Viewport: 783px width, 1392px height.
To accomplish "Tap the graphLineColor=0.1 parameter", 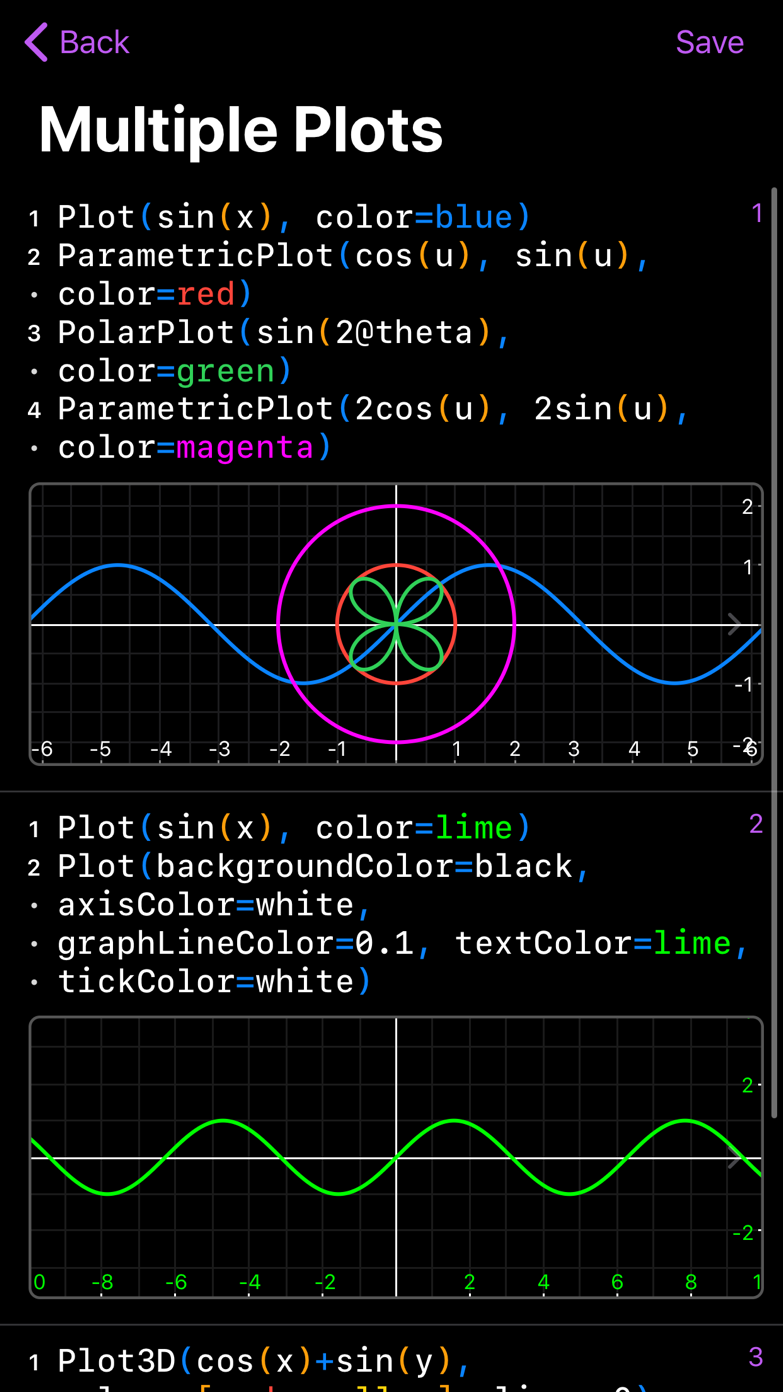I will [x=235, y=943].
